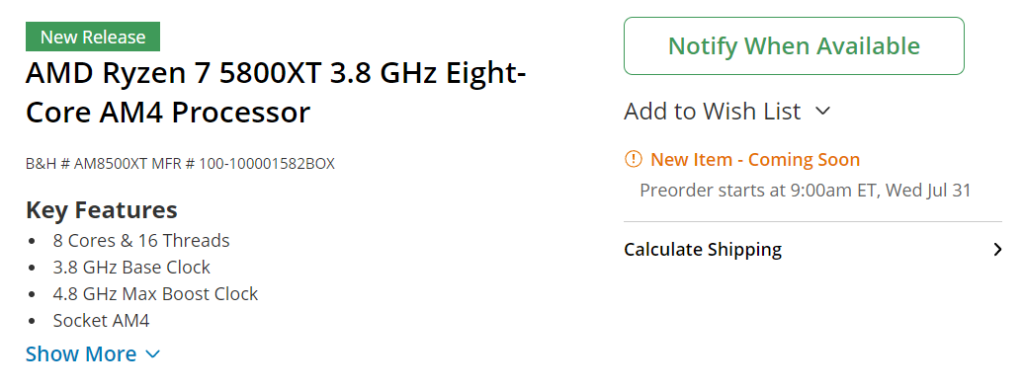The image size is (1024, 390).
Task: Click the Preorder starts at 9:00am ET text
Action: tap(805, 191)
